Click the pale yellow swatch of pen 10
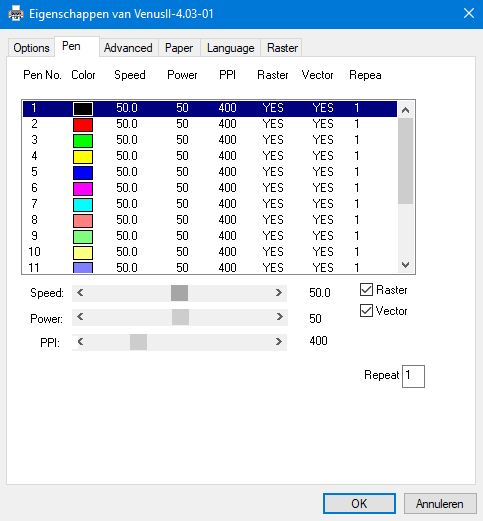Screen dimensions: 483x521 (x=83, y=253)
